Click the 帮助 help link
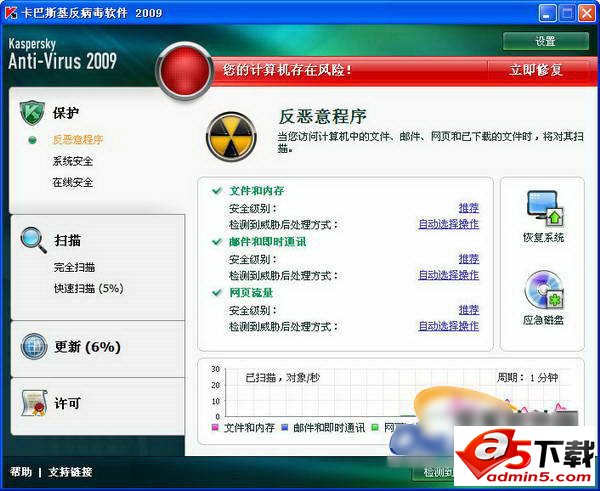This screenshot has height=491, width=600. pyautogui.click(x=21, y=471)
